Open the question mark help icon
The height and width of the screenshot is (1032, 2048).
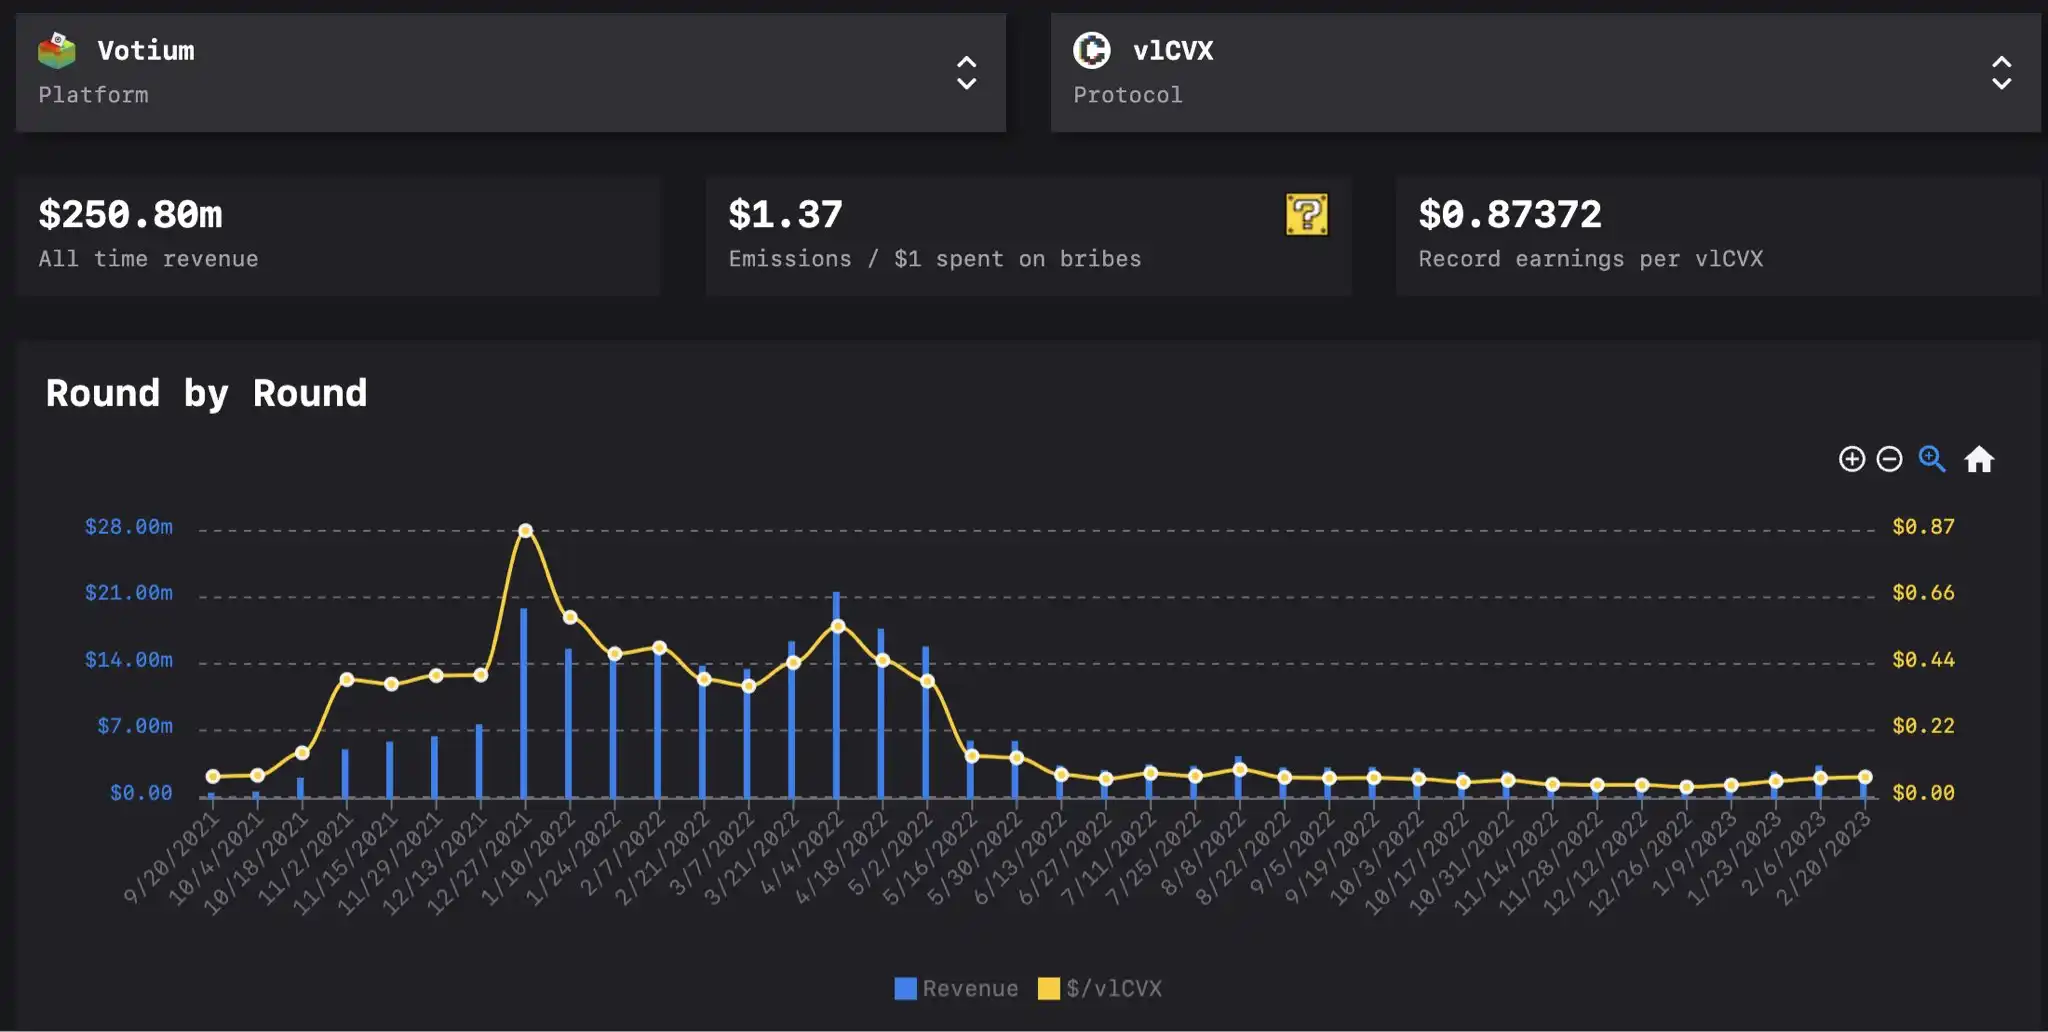[1306, 214]
